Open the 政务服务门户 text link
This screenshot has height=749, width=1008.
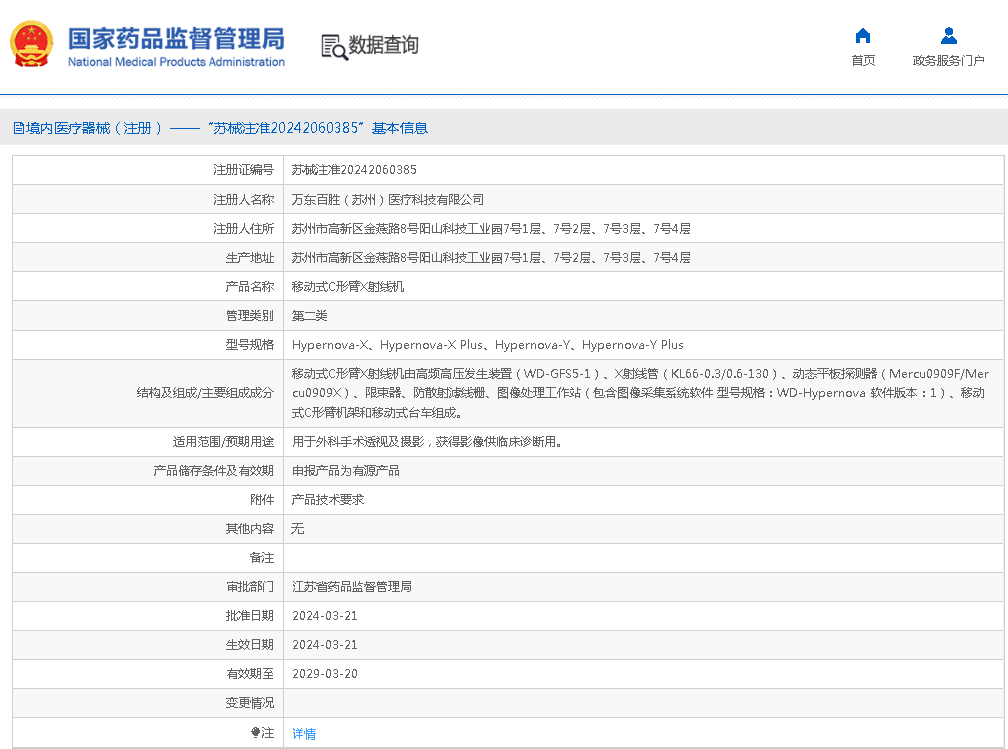pos(948,61)
